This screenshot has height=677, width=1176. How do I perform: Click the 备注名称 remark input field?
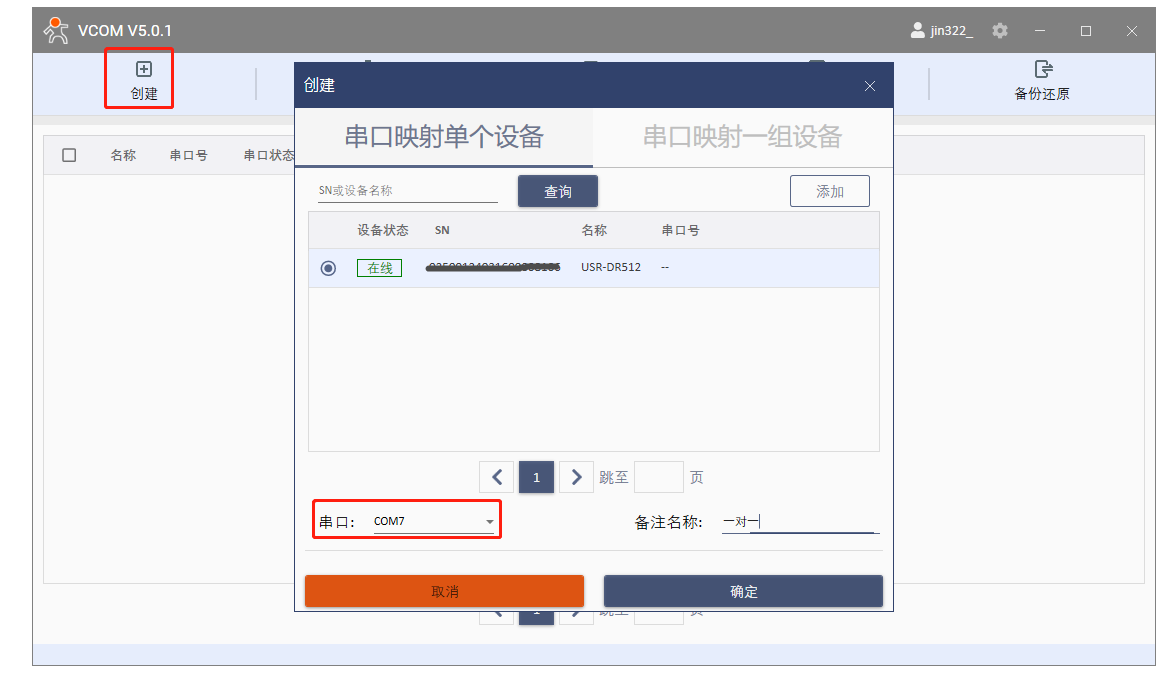click(798, 521)
